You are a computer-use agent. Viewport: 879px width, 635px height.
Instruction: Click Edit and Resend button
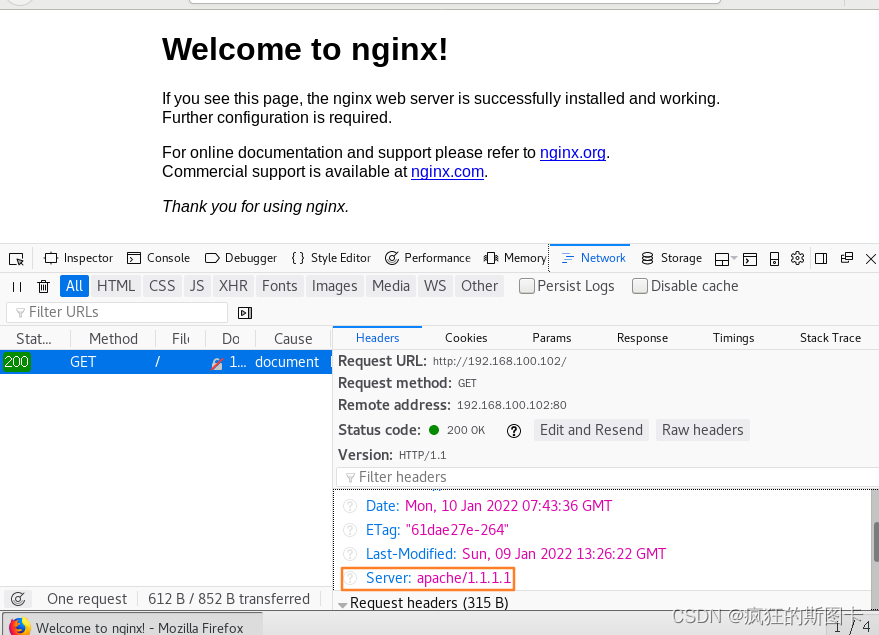pyautogui.click(x=591, y=430)
